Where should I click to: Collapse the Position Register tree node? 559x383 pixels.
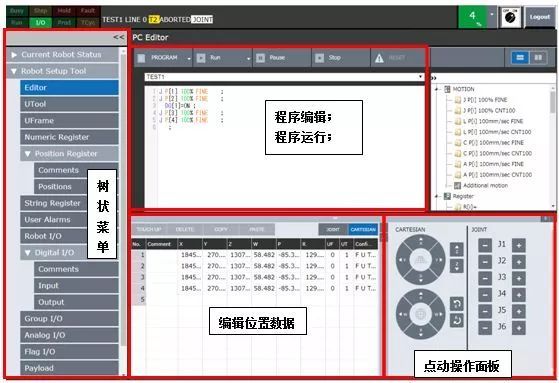pyautogui.click(x=27, y=154)
